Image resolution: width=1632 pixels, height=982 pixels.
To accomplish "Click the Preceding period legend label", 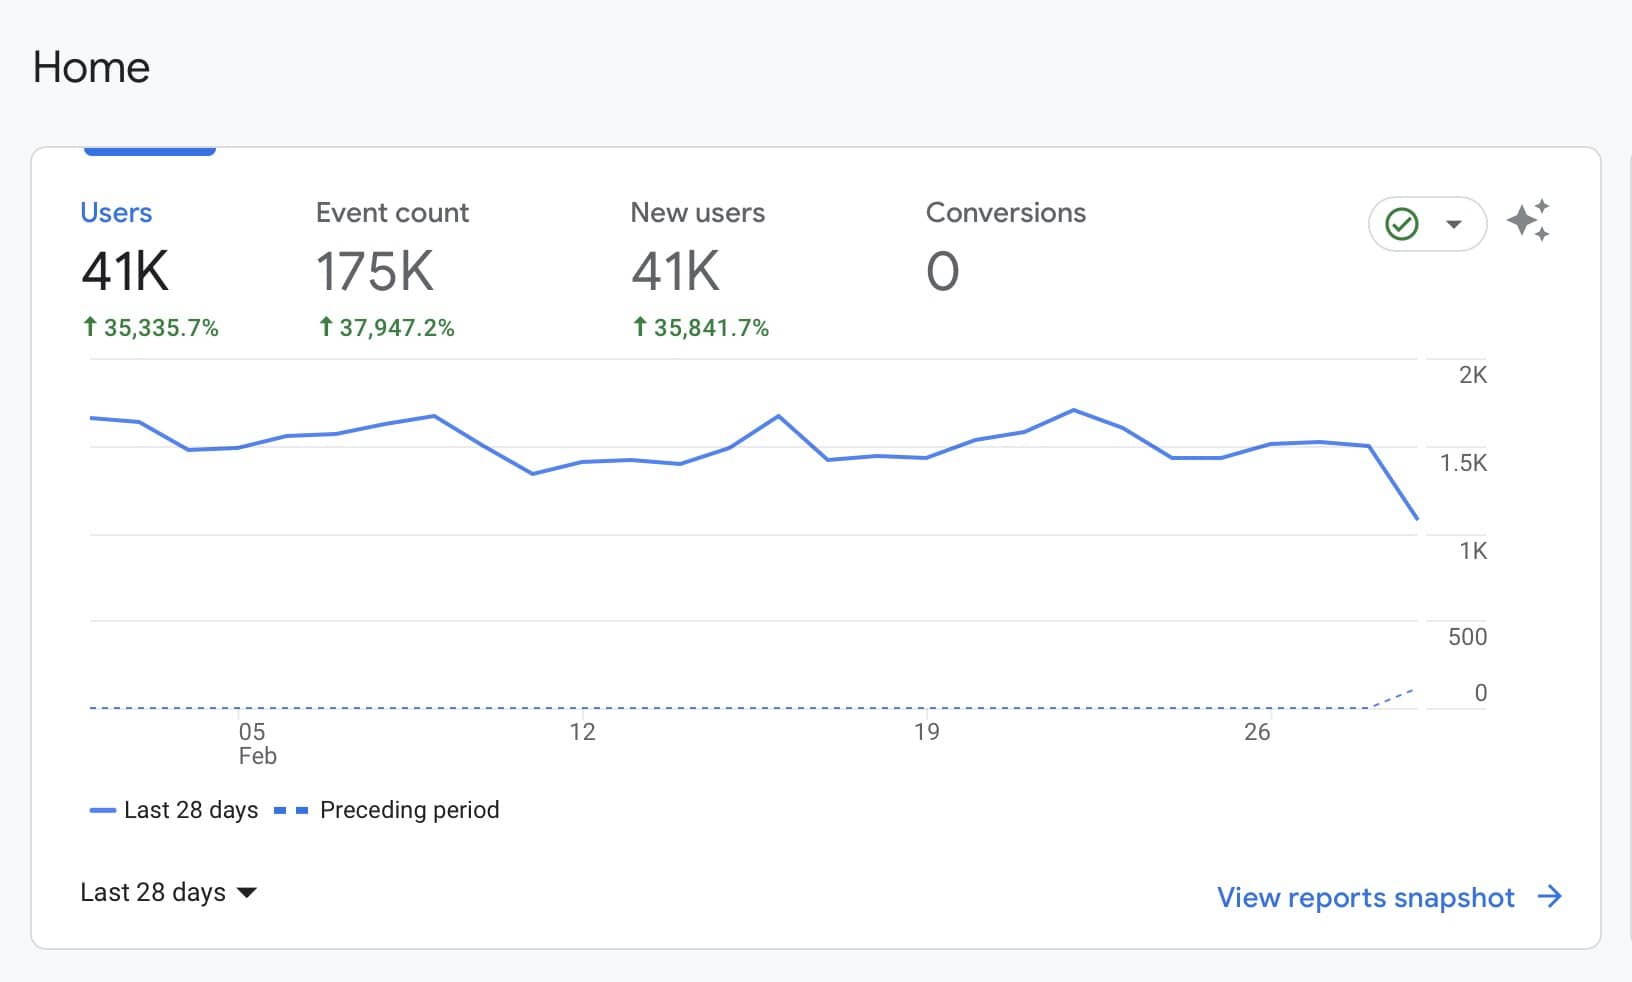I will coord(409,810).
